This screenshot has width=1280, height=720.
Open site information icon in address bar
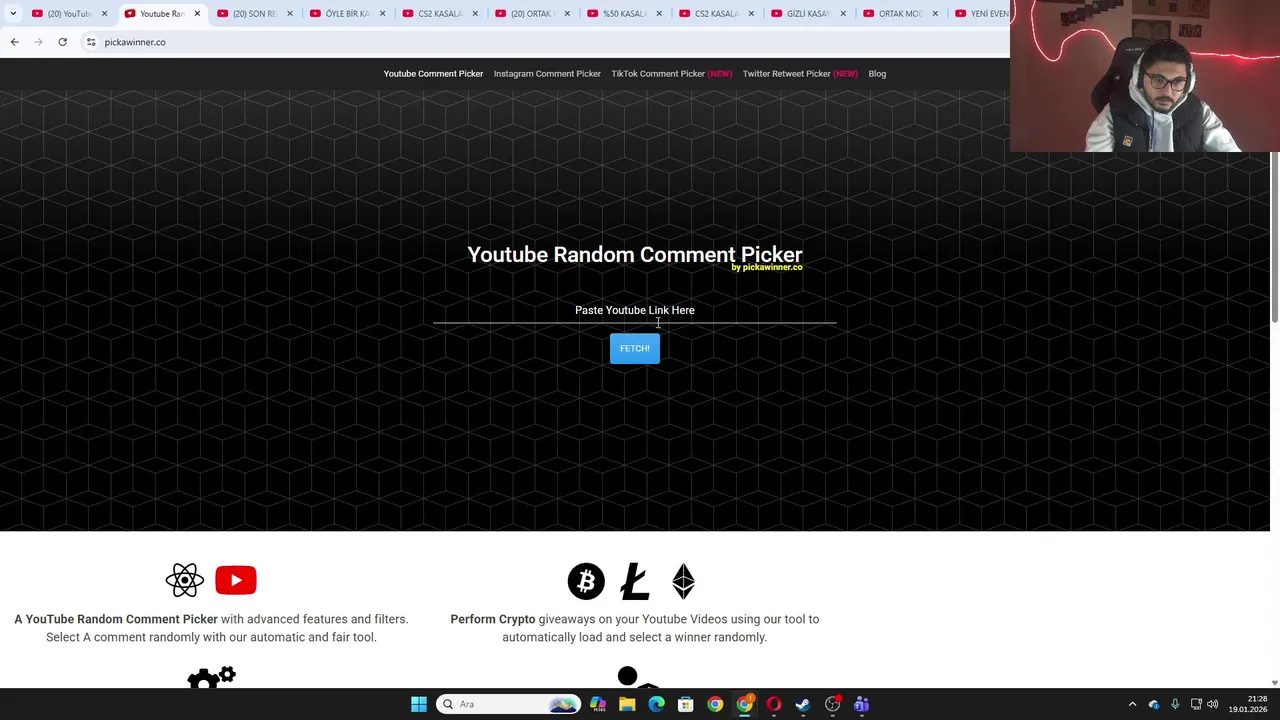coord(90,42)
